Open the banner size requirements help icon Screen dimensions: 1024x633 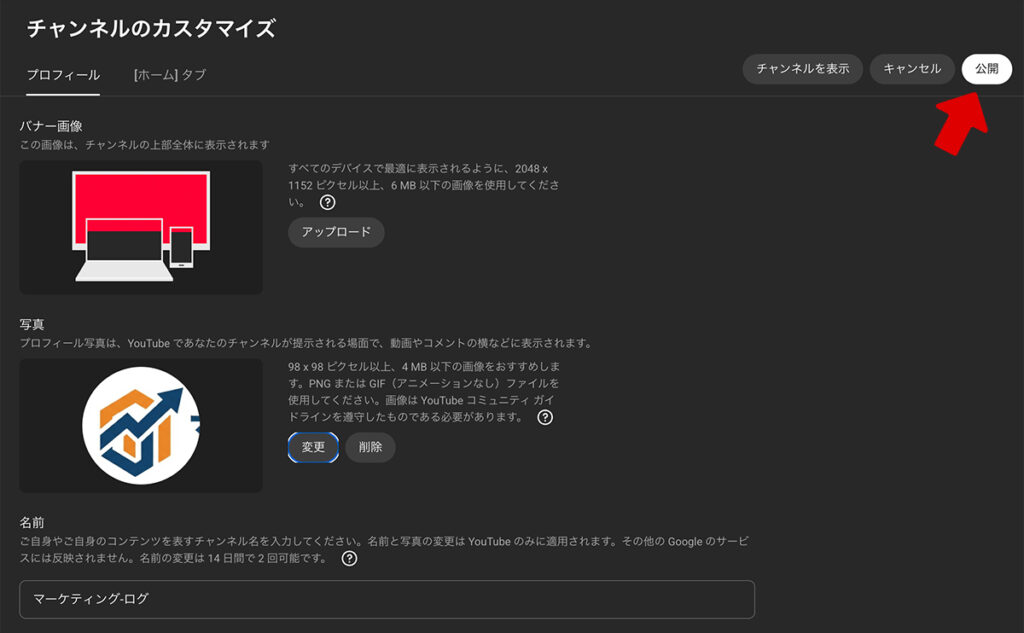[327, 203]
